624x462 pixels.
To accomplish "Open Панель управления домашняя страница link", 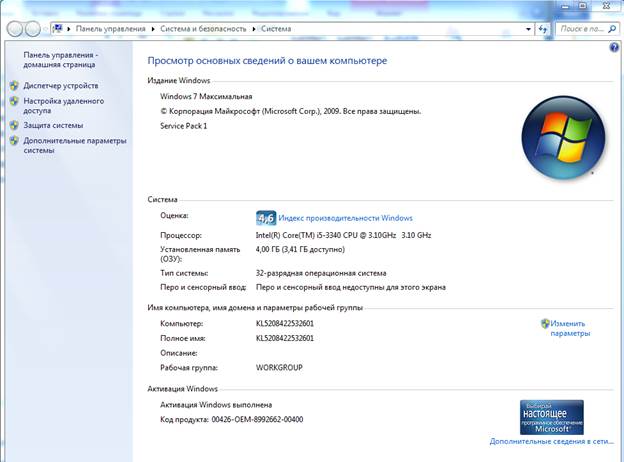I will [x=60, y=60].
